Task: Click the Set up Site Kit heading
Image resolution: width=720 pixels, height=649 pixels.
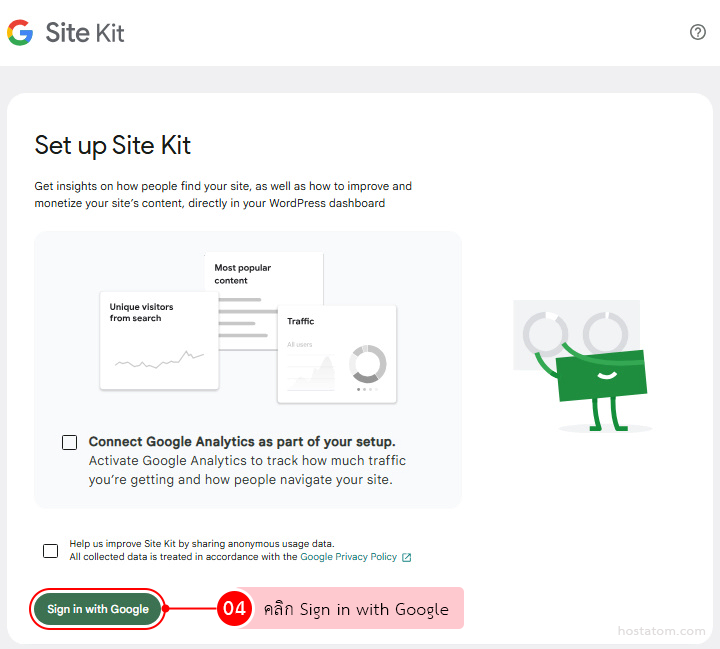Action: tap(112, 146)
